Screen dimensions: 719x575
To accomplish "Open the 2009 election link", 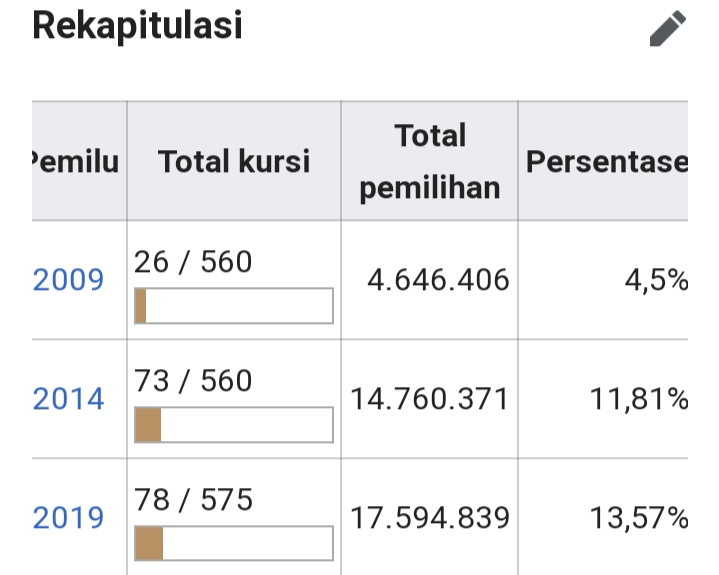I will (x=68, y=279).
